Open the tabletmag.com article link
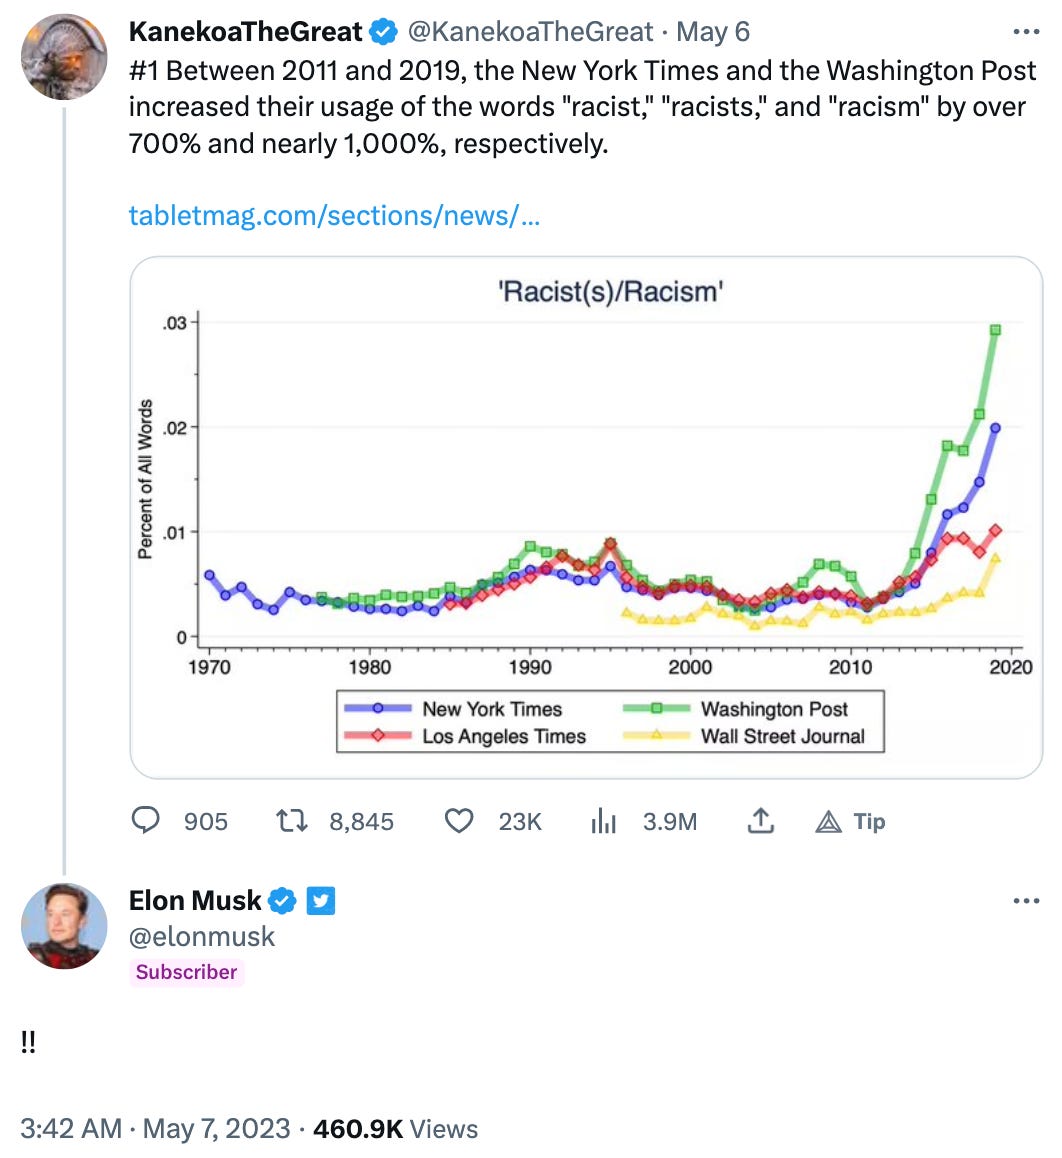 [x=334, y=215]
